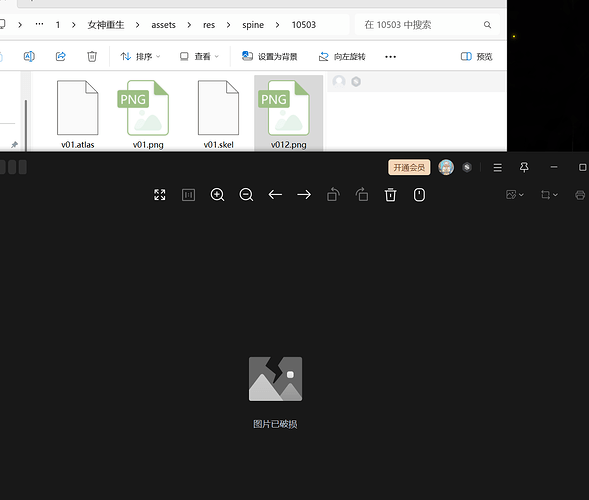Go to previous image with left arrow
The image size is (589, 500).
click(275, 195)
